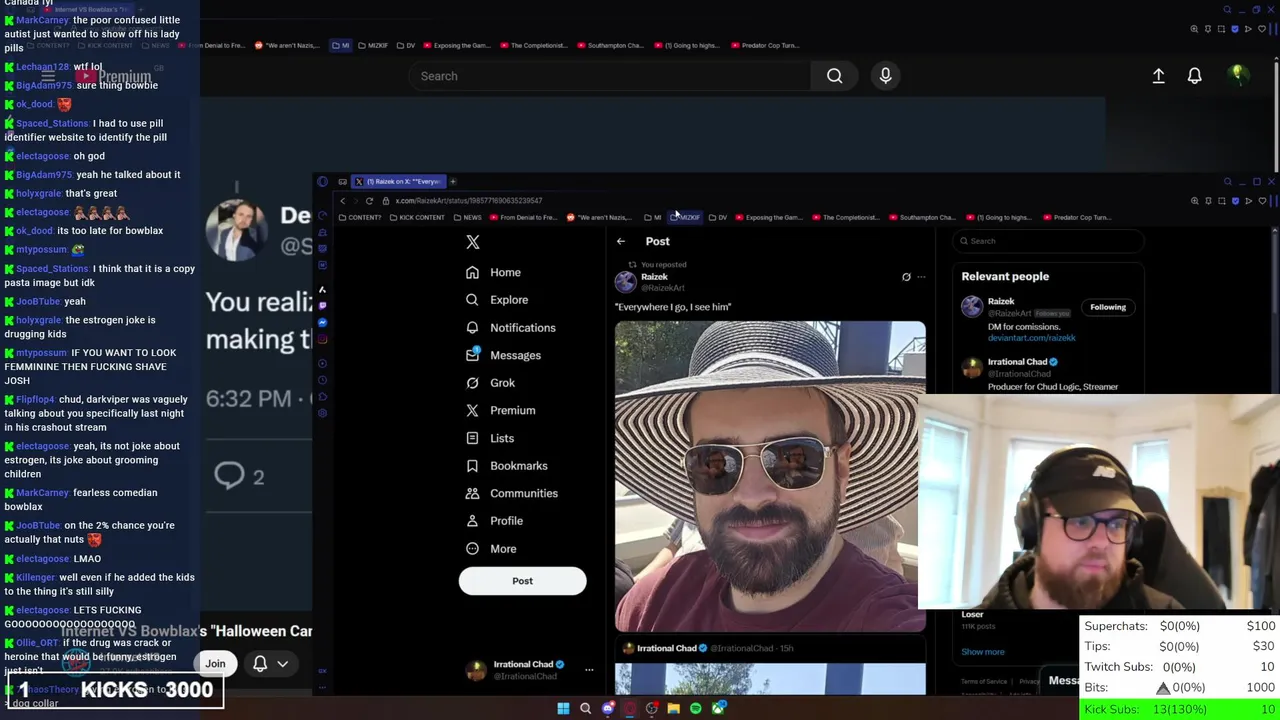Click the X search field
The width and height of the screenshot is (1280, 720).
[1050, 241]
